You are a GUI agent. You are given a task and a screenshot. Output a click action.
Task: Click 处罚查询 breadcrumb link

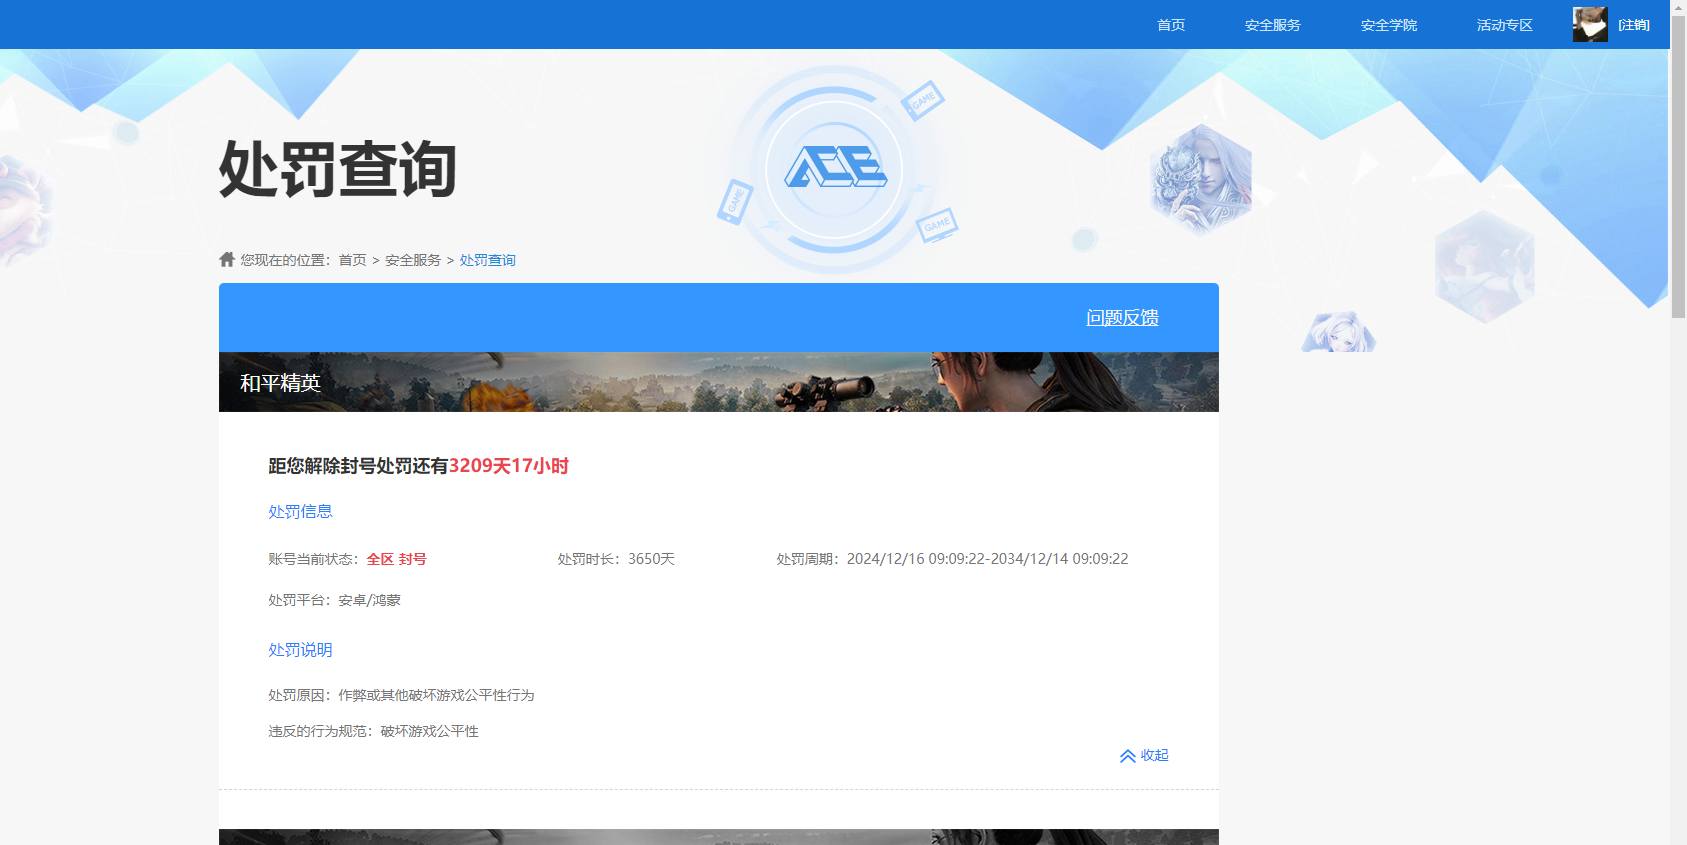tap(488, 260)
